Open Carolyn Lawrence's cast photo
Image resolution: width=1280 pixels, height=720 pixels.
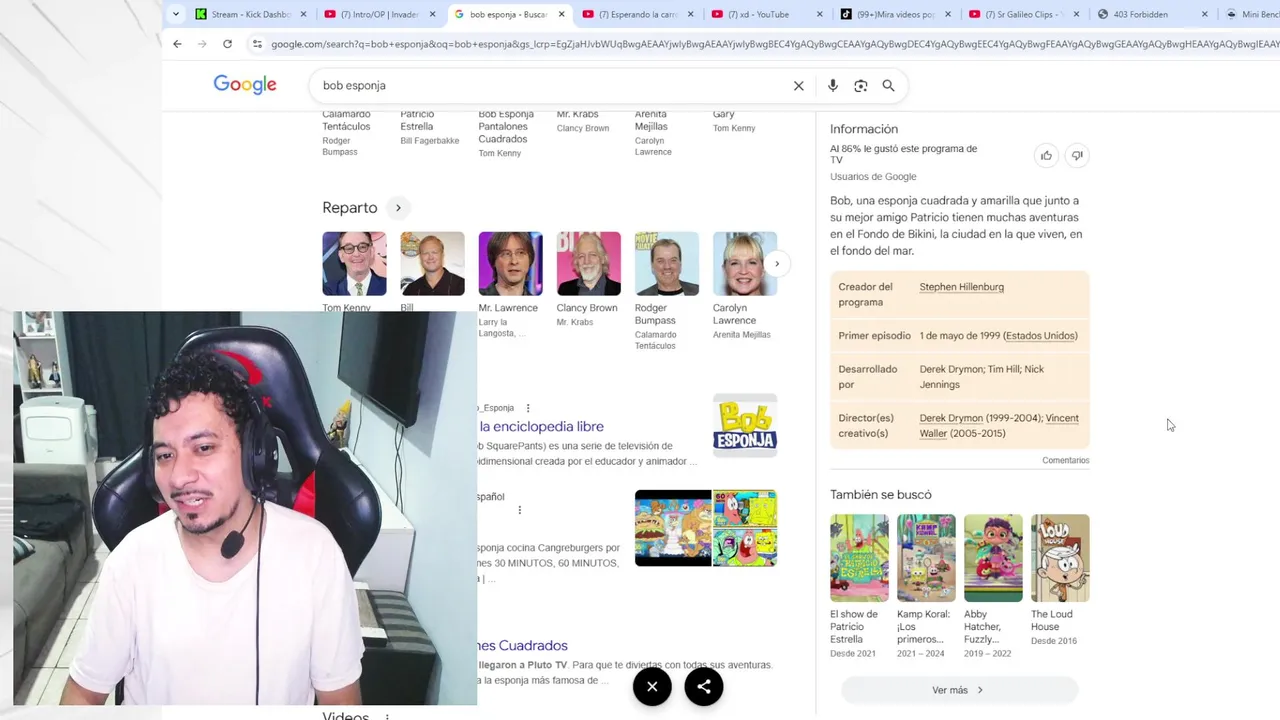(744, 264)
